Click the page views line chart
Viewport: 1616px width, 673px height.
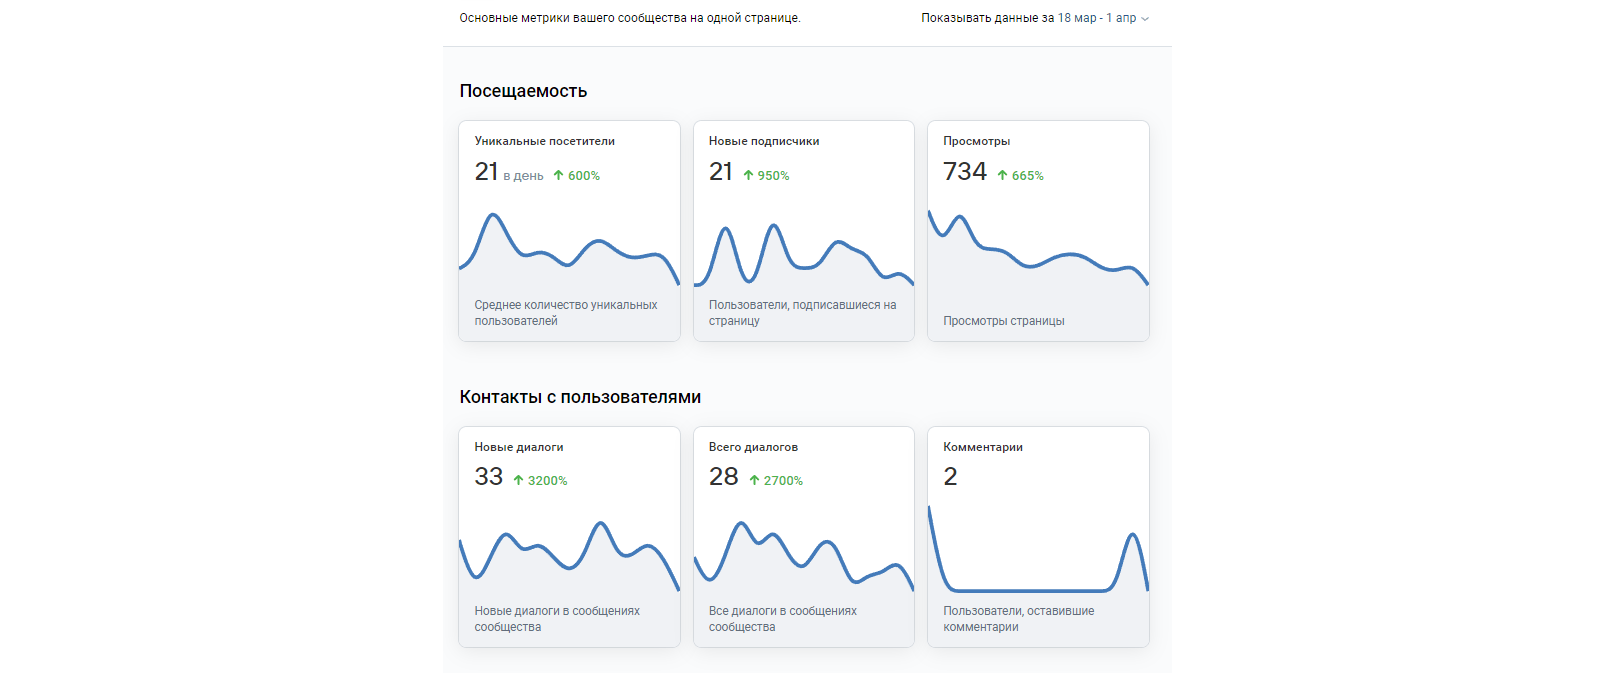click(1038, 250)
